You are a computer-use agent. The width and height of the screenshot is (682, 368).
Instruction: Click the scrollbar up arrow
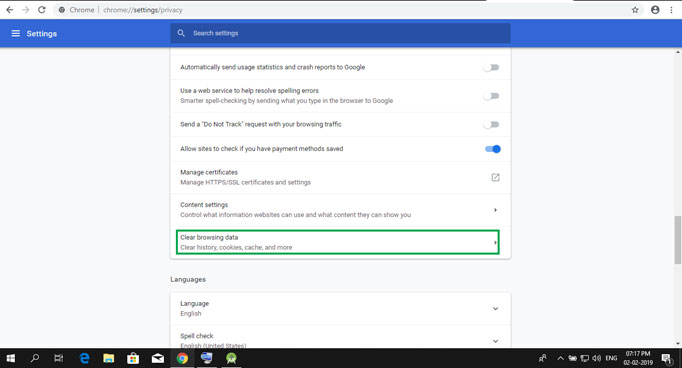(678, 52)
